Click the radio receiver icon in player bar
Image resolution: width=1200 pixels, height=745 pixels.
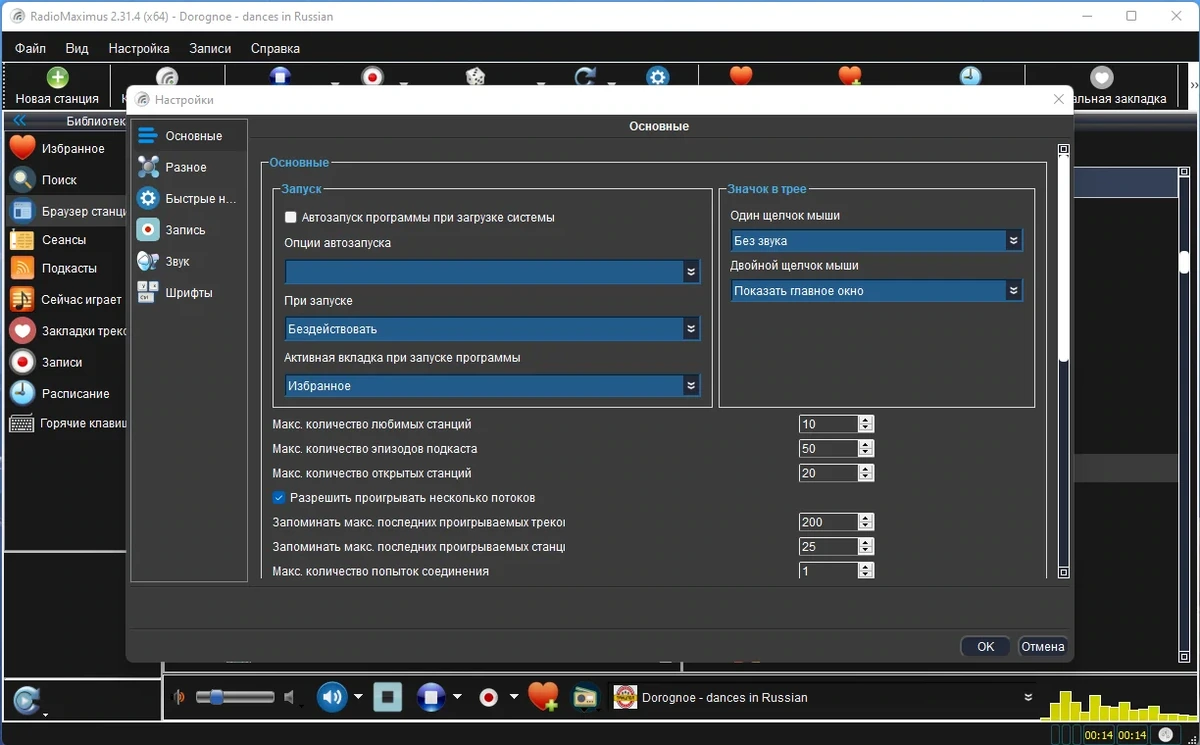point(584,697)
